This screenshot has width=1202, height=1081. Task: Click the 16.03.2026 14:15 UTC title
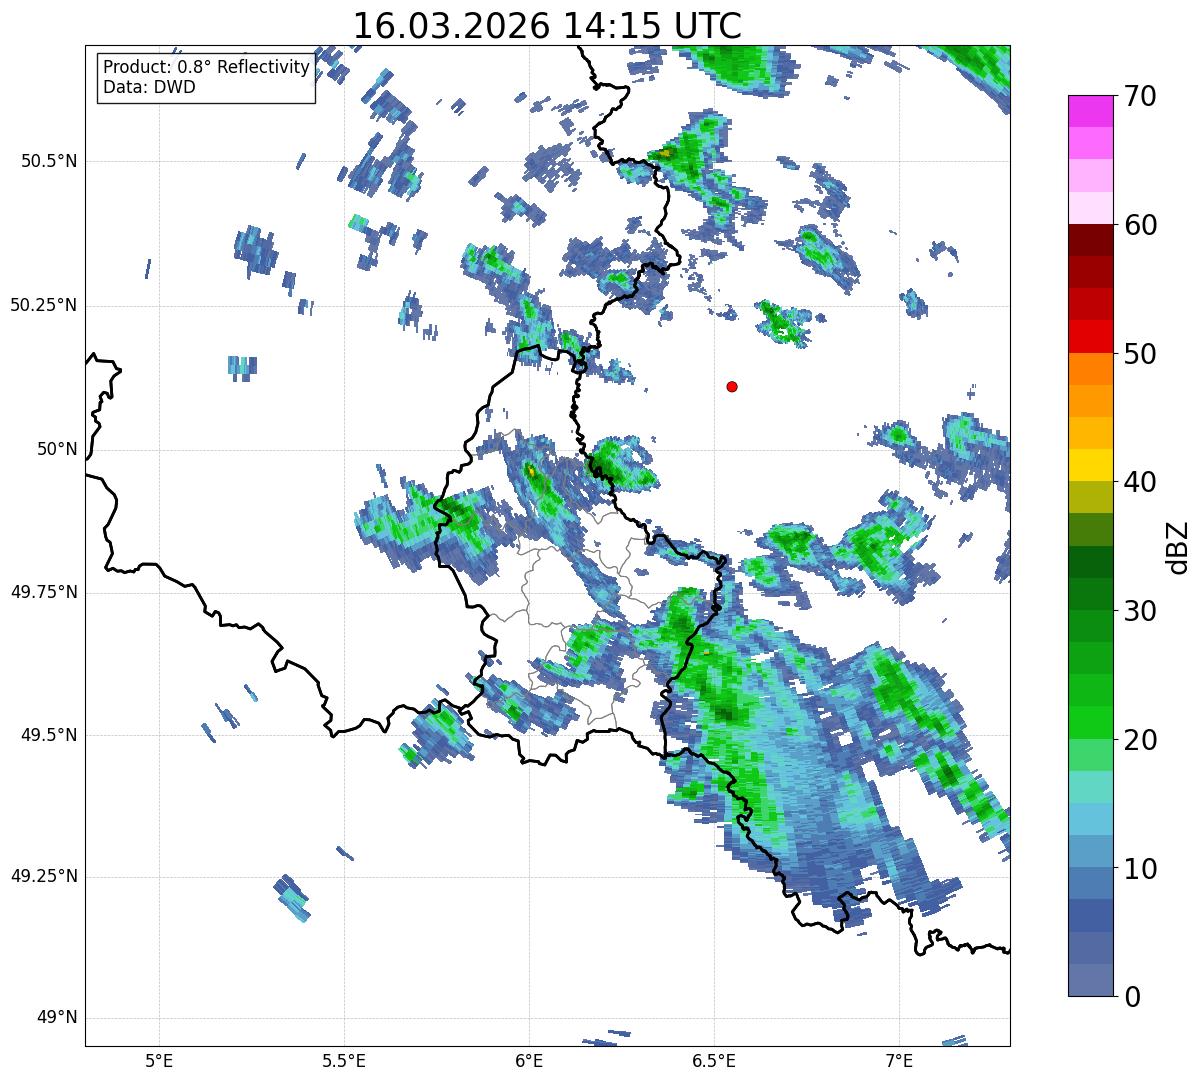click(547, 26)
